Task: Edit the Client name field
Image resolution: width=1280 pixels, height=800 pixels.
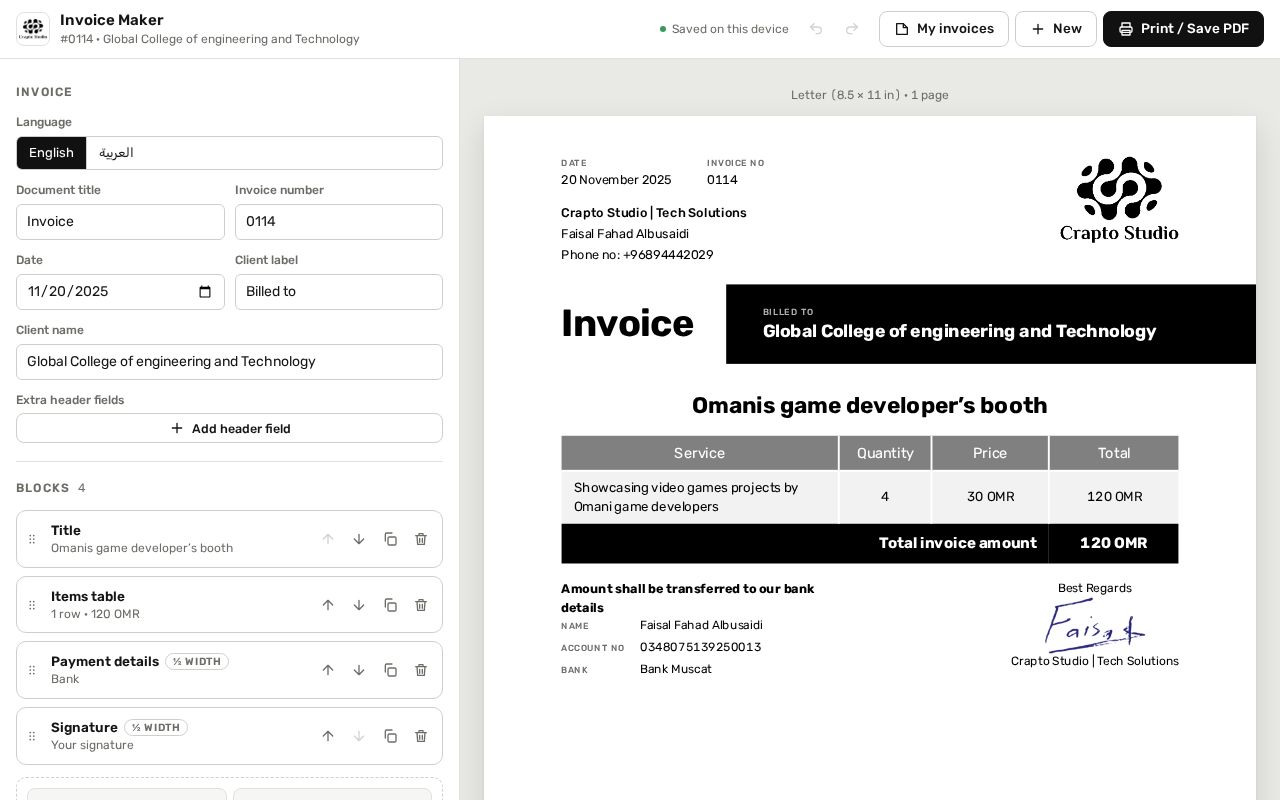Action: coord(229,362)
